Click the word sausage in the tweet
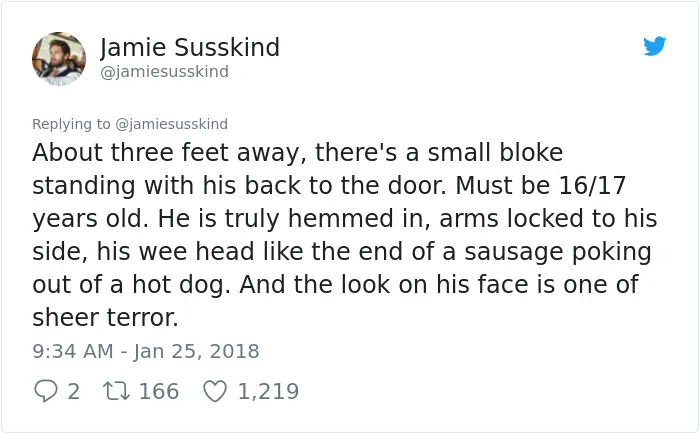The image size is (700, 434). pyautogui.click(x=514, y=252)
